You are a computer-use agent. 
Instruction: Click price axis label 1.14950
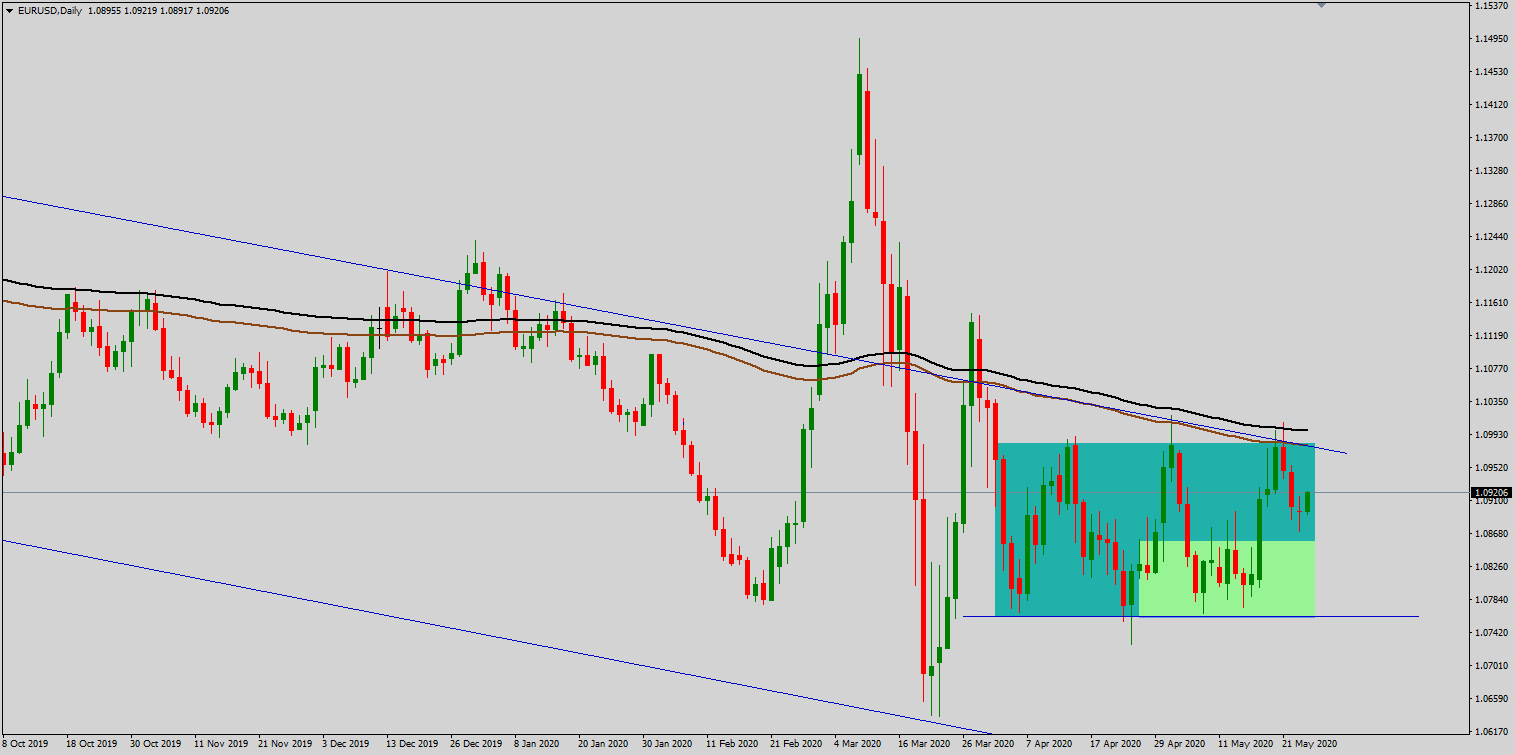point(1490,39)
